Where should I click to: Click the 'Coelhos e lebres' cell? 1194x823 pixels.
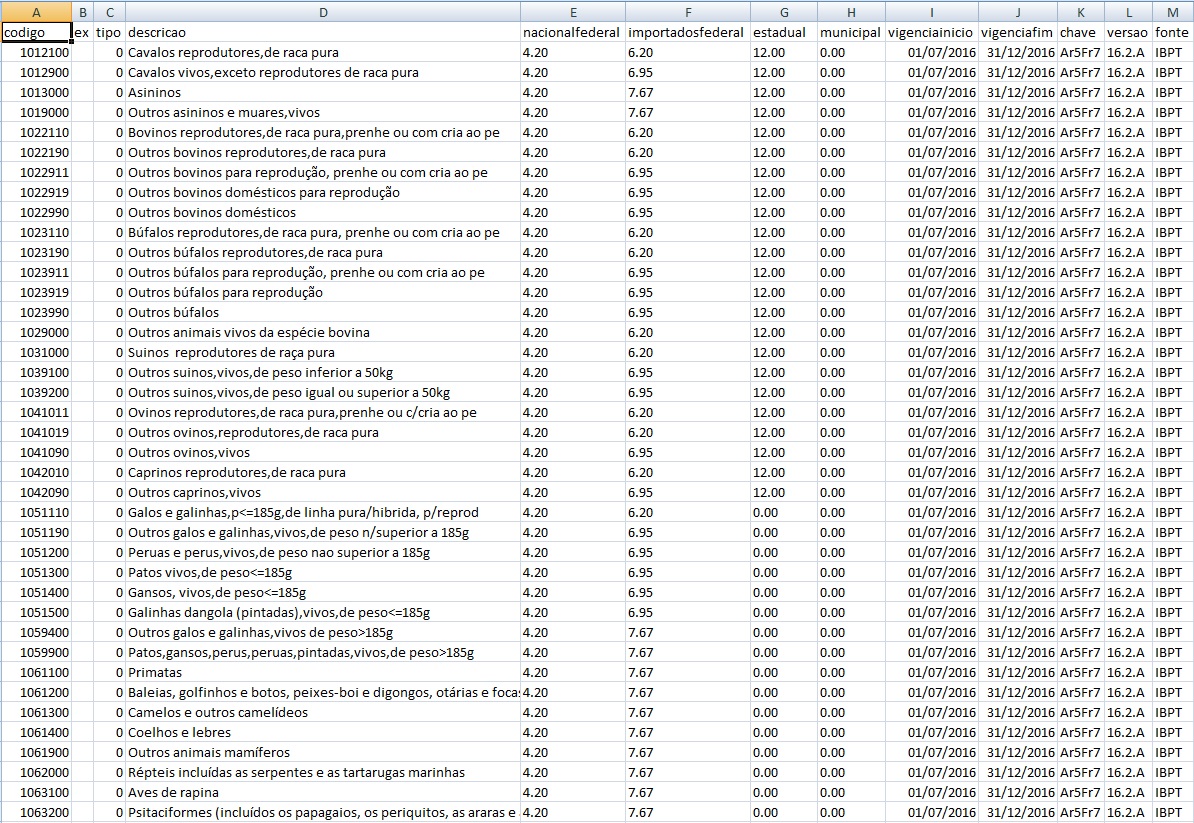pos(322,732)
